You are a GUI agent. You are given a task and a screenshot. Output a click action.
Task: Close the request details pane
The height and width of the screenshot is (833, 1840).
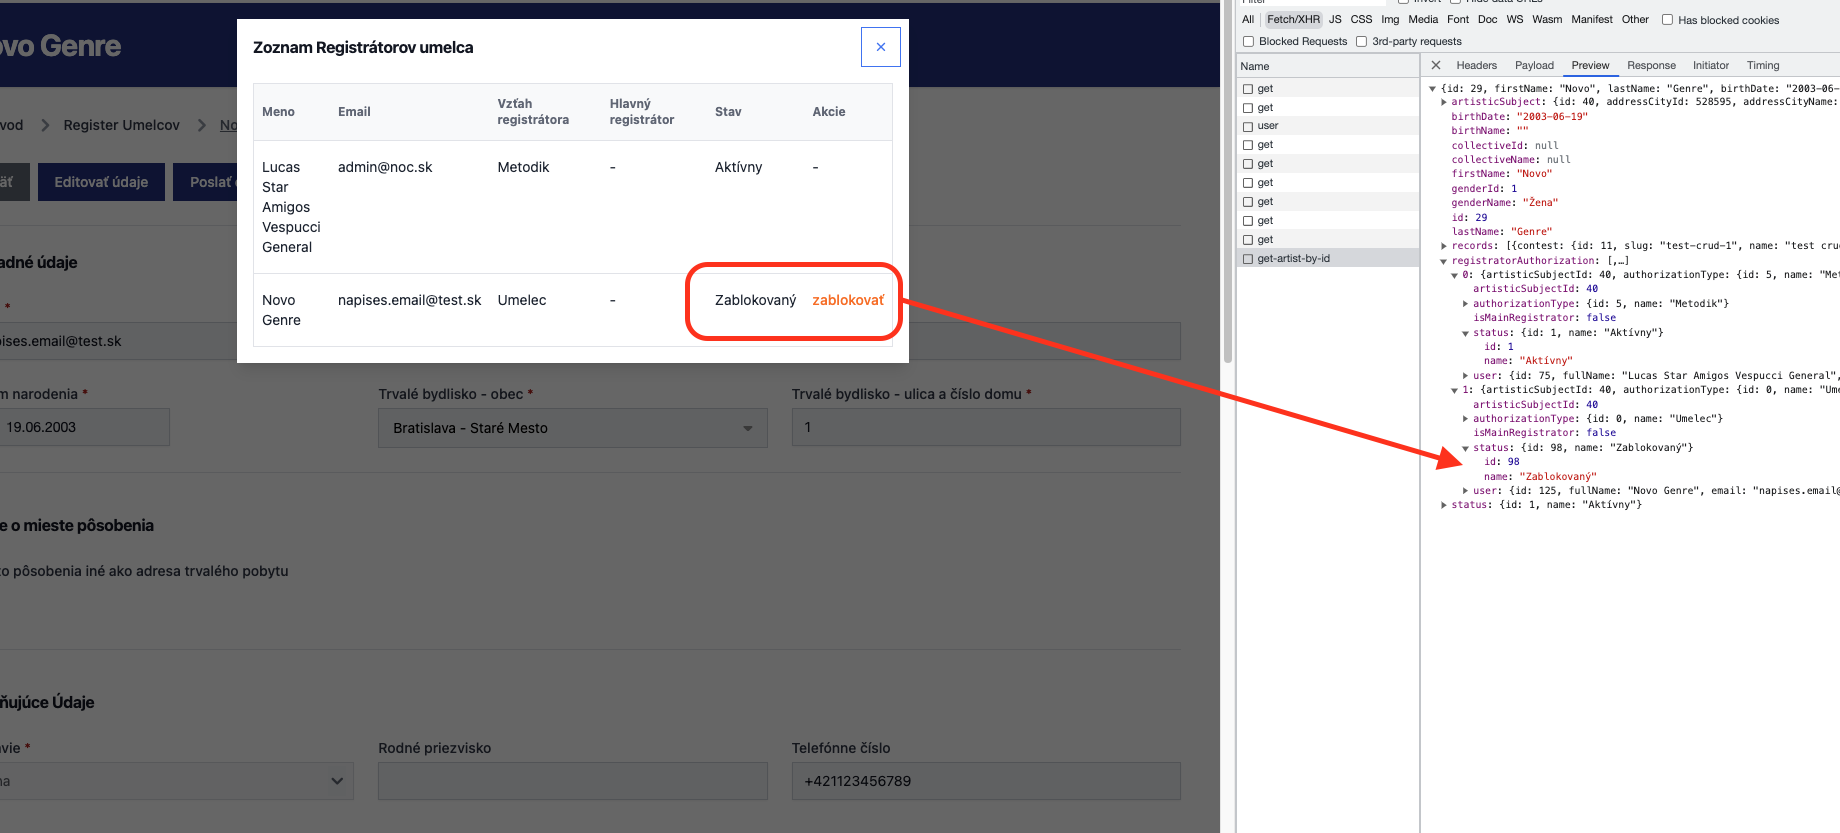[1436, 66]
